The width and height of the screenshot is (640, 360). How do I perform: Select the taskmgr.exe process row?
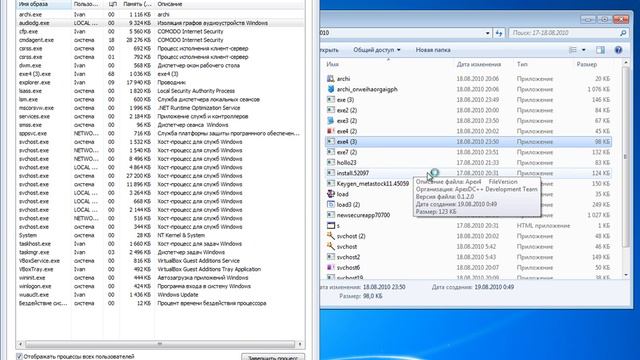tap(160, 252)
